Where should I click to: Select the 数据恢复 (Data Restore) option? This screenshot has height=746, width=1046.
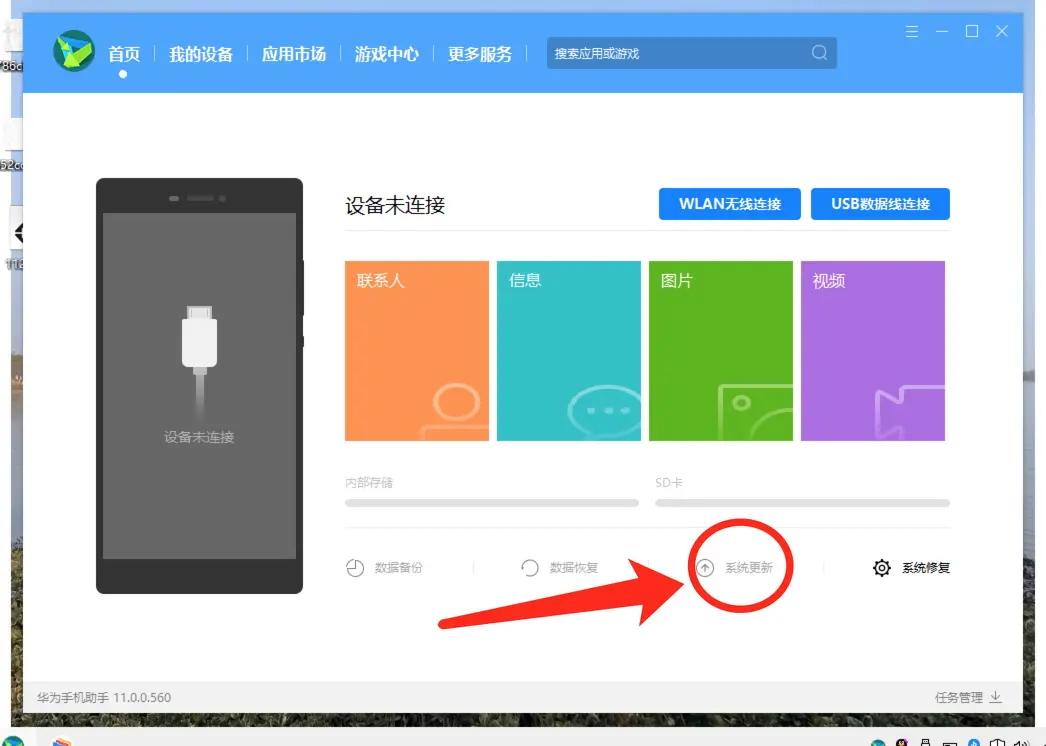coord(562,567)
